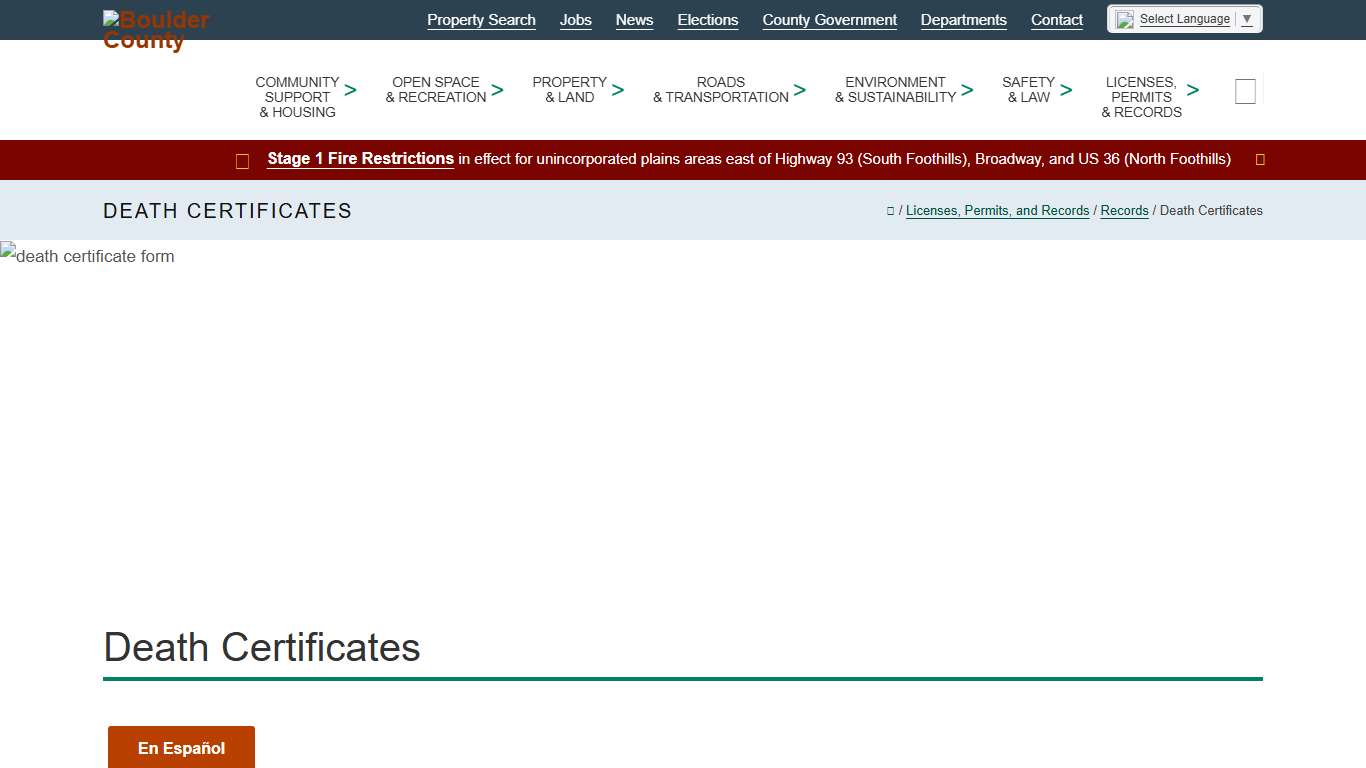Visit the Departments page
Screen dimensions: 1366x768
pos(963,20)
